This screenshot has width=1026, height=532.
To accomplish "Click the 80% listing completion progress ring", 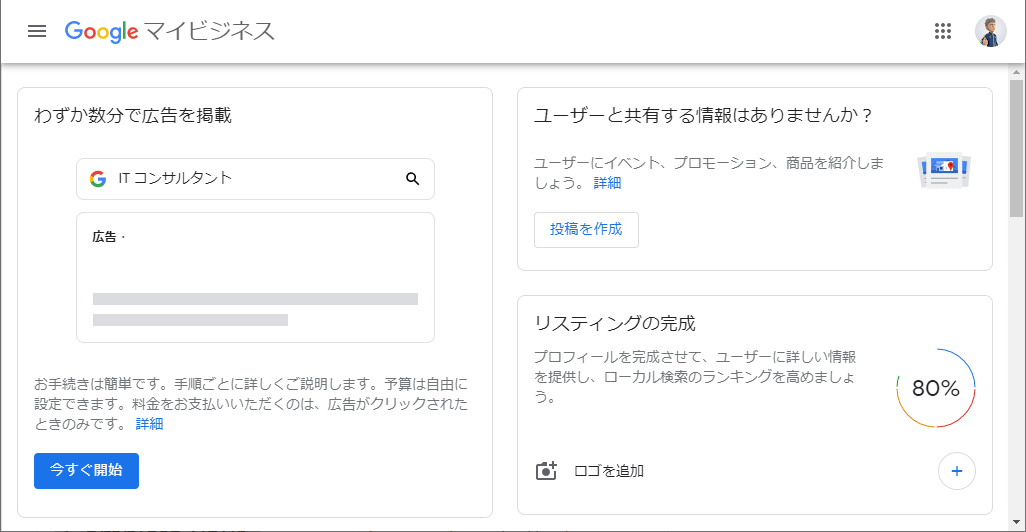I will (x=936, y=388).
